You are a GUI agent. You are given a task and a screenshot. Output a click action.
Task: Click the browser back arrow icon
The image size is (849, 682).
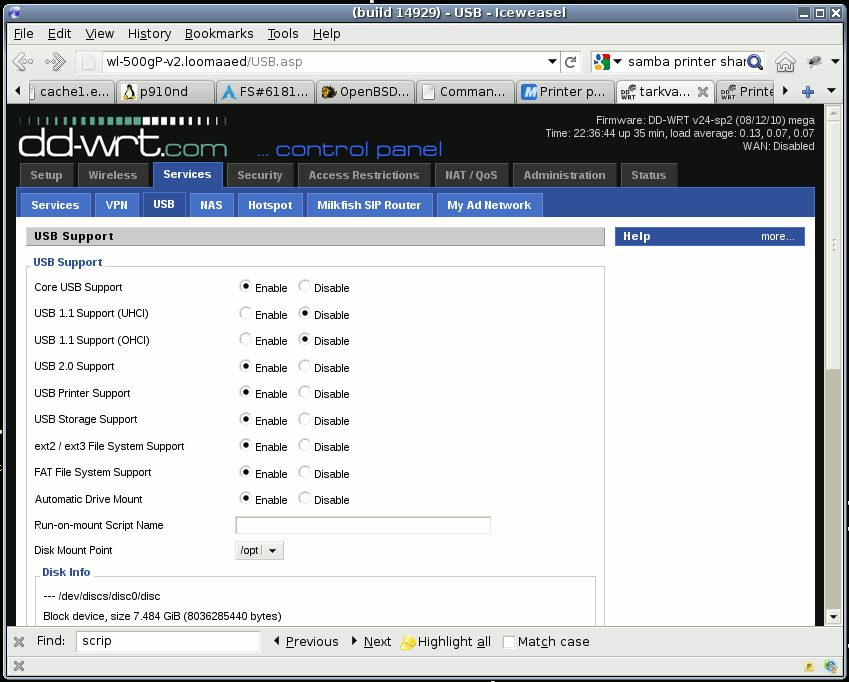pos(23,62)
